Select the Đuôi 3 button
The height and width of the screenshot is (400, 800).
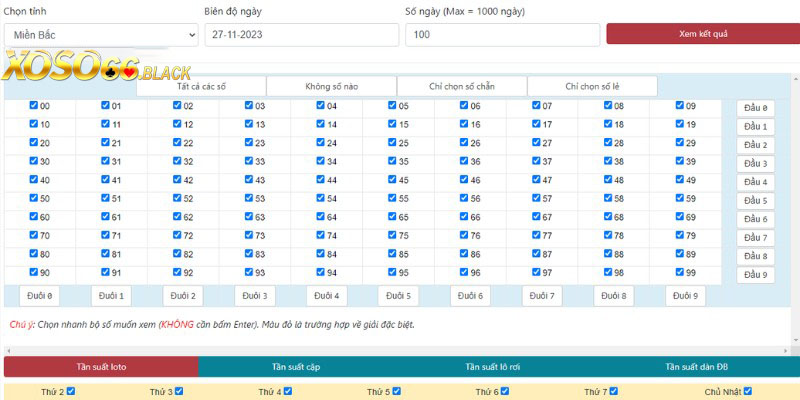tap(255, 296)
